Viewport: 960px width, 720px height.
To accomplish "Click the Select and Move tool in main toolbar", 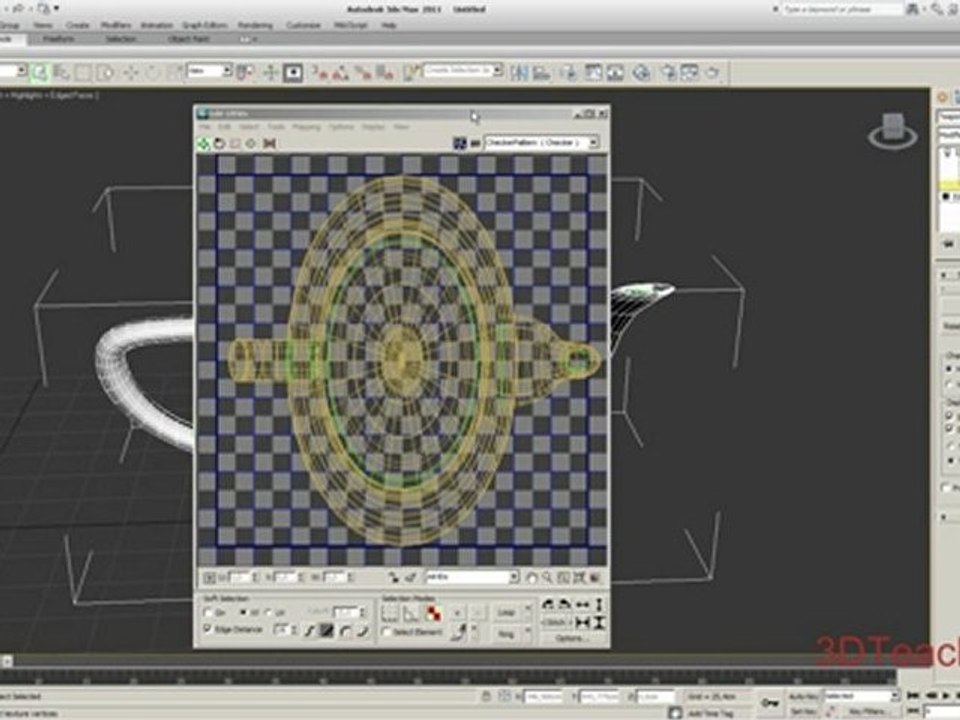I will click(130, 73).
